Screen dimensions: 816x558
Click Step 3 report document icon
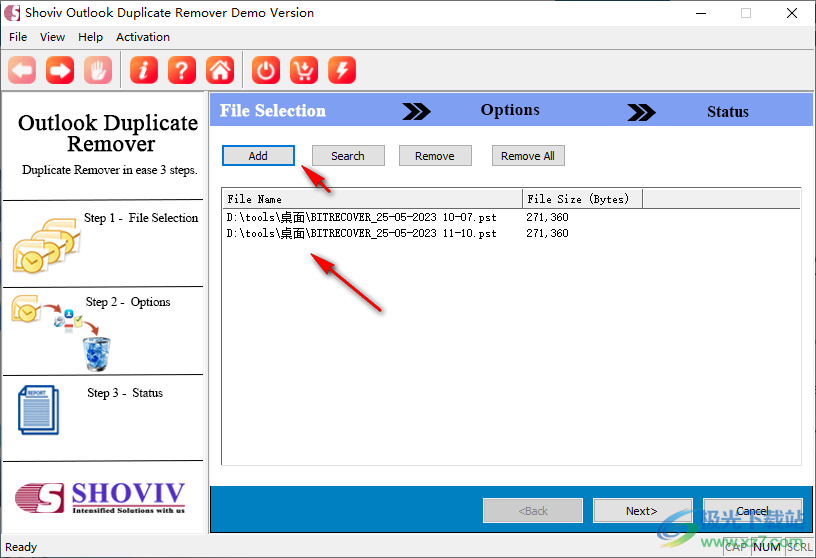pyautogui.click(x=39, y=410)
